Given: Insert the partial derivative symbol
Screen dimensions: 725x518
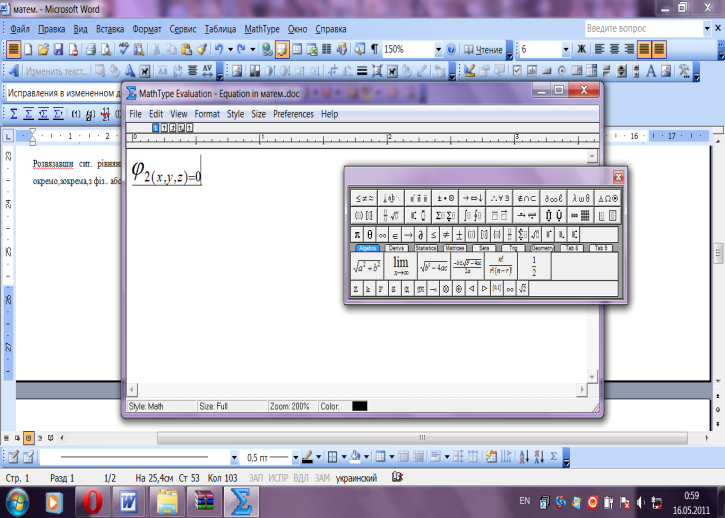Looking at the screenshot, I should tap(420, 234).
